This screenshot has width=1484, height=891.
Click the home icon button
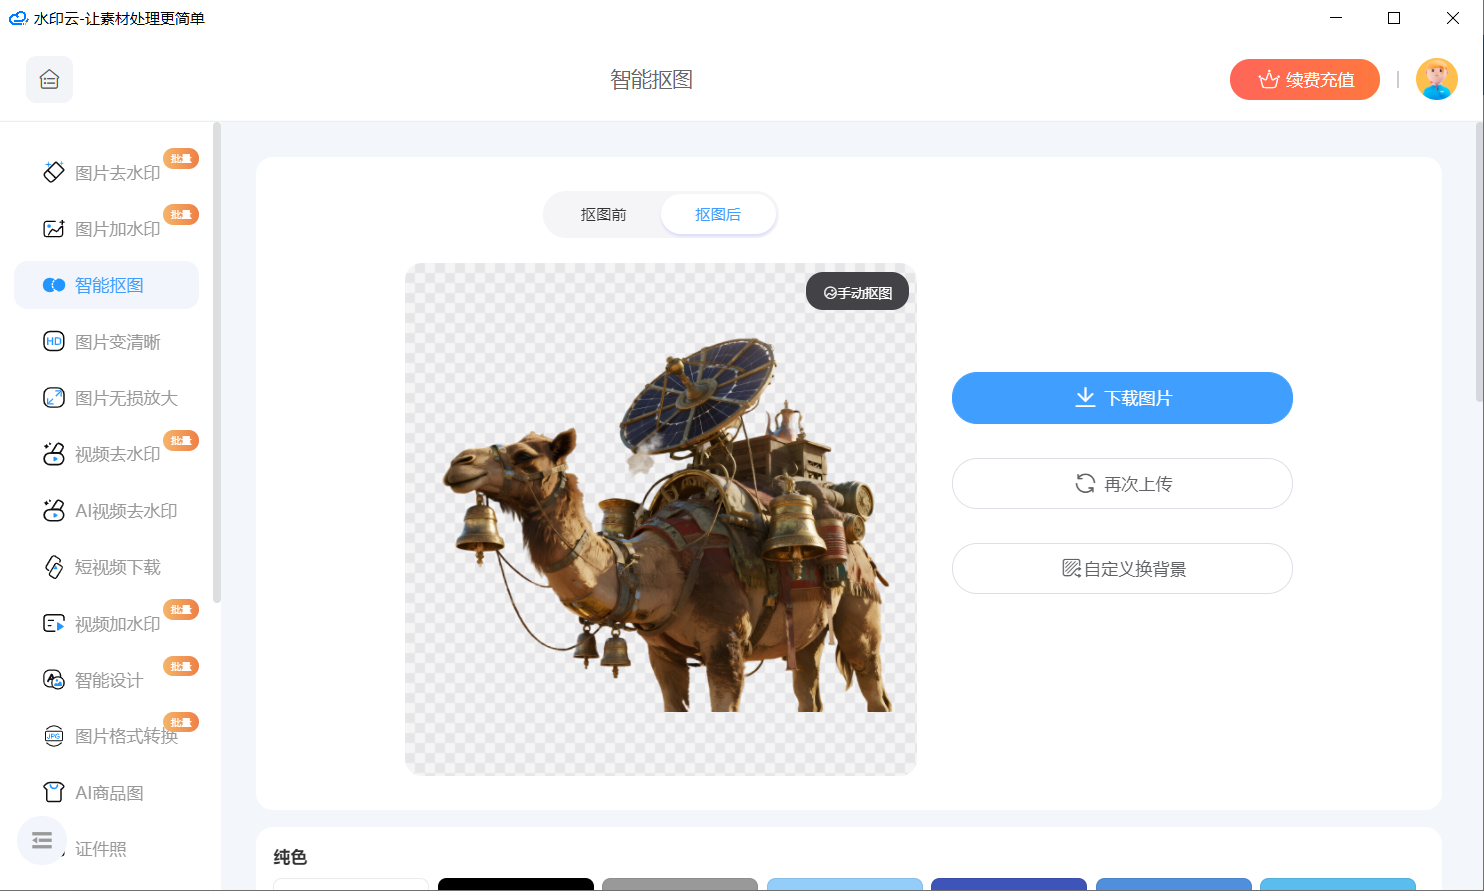(x=49, y=80)
